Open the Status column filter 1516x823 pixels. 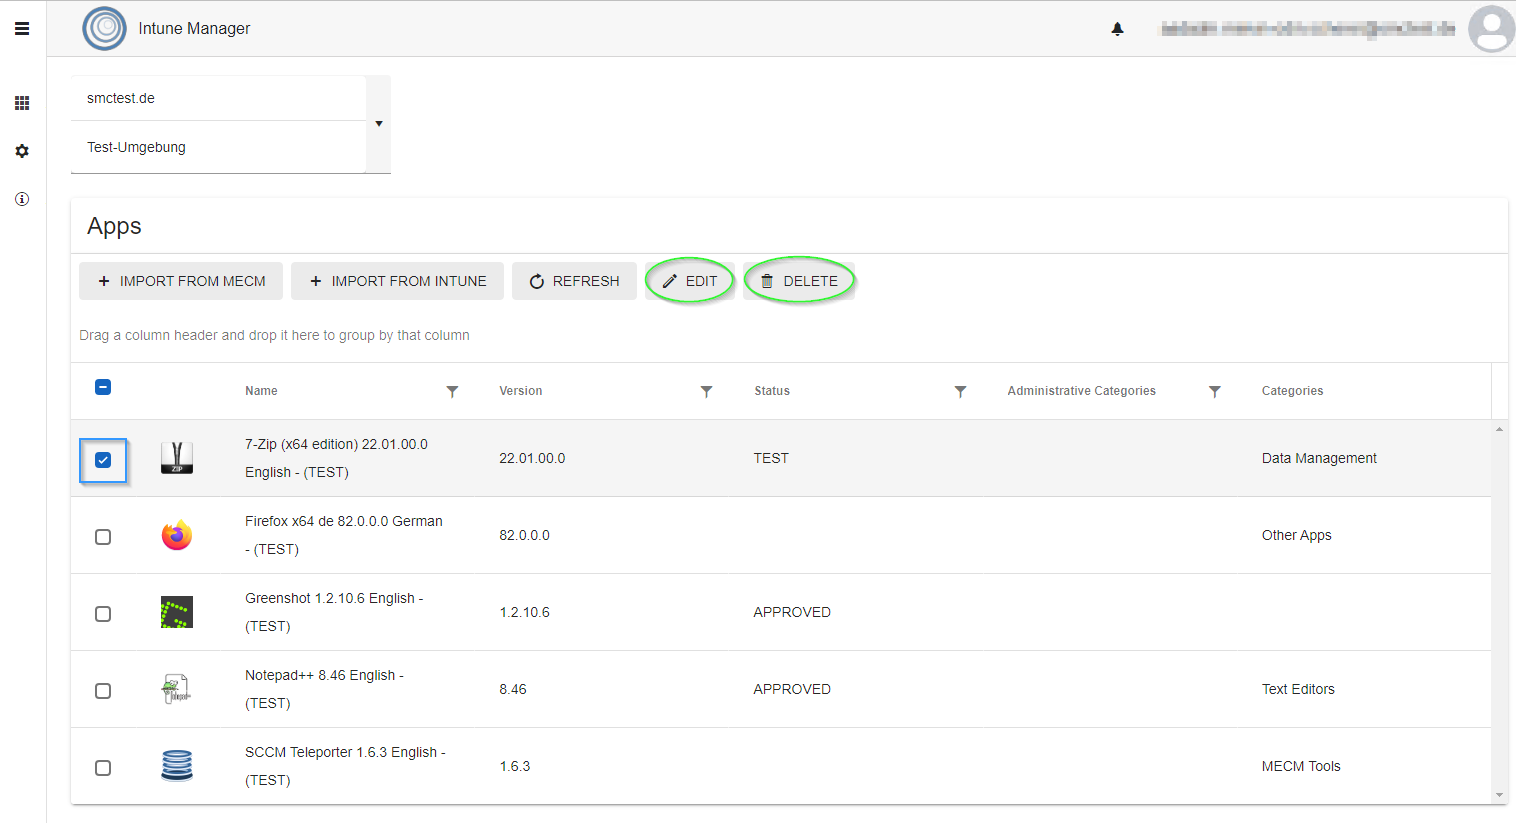coord(960,391)
